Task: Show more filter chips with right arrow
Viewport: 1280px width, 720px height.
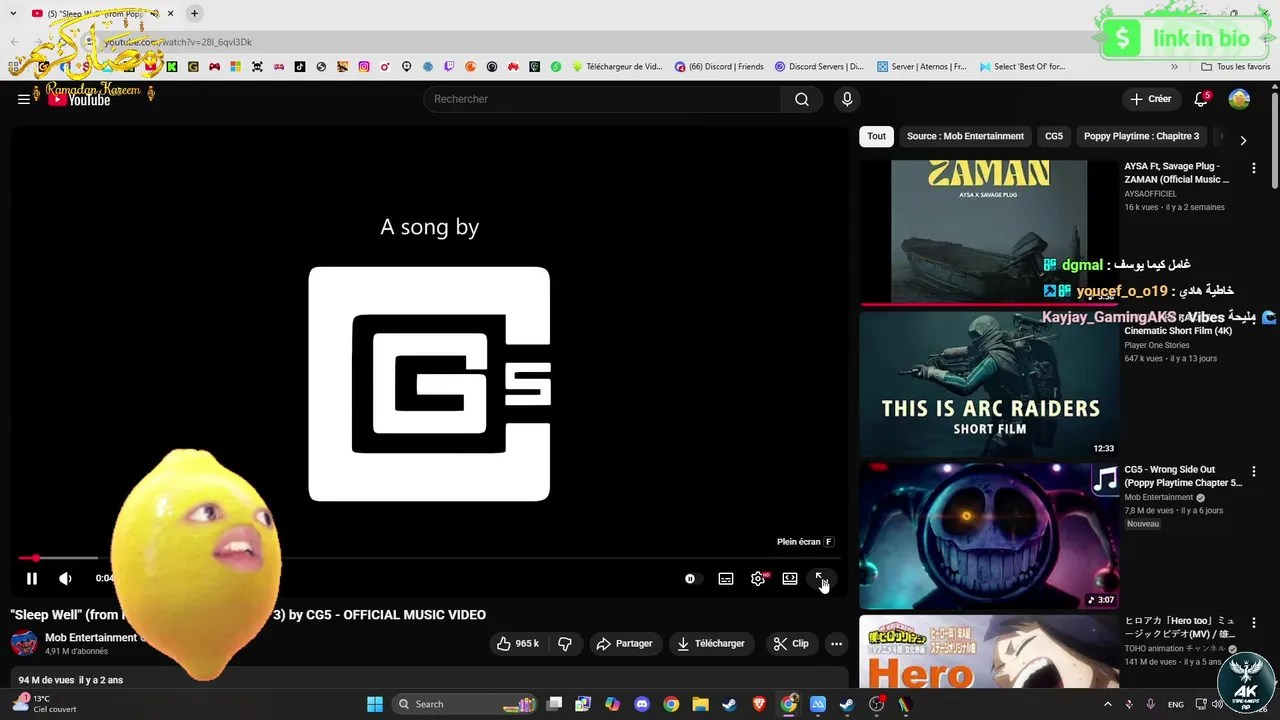Action: 1243,140
